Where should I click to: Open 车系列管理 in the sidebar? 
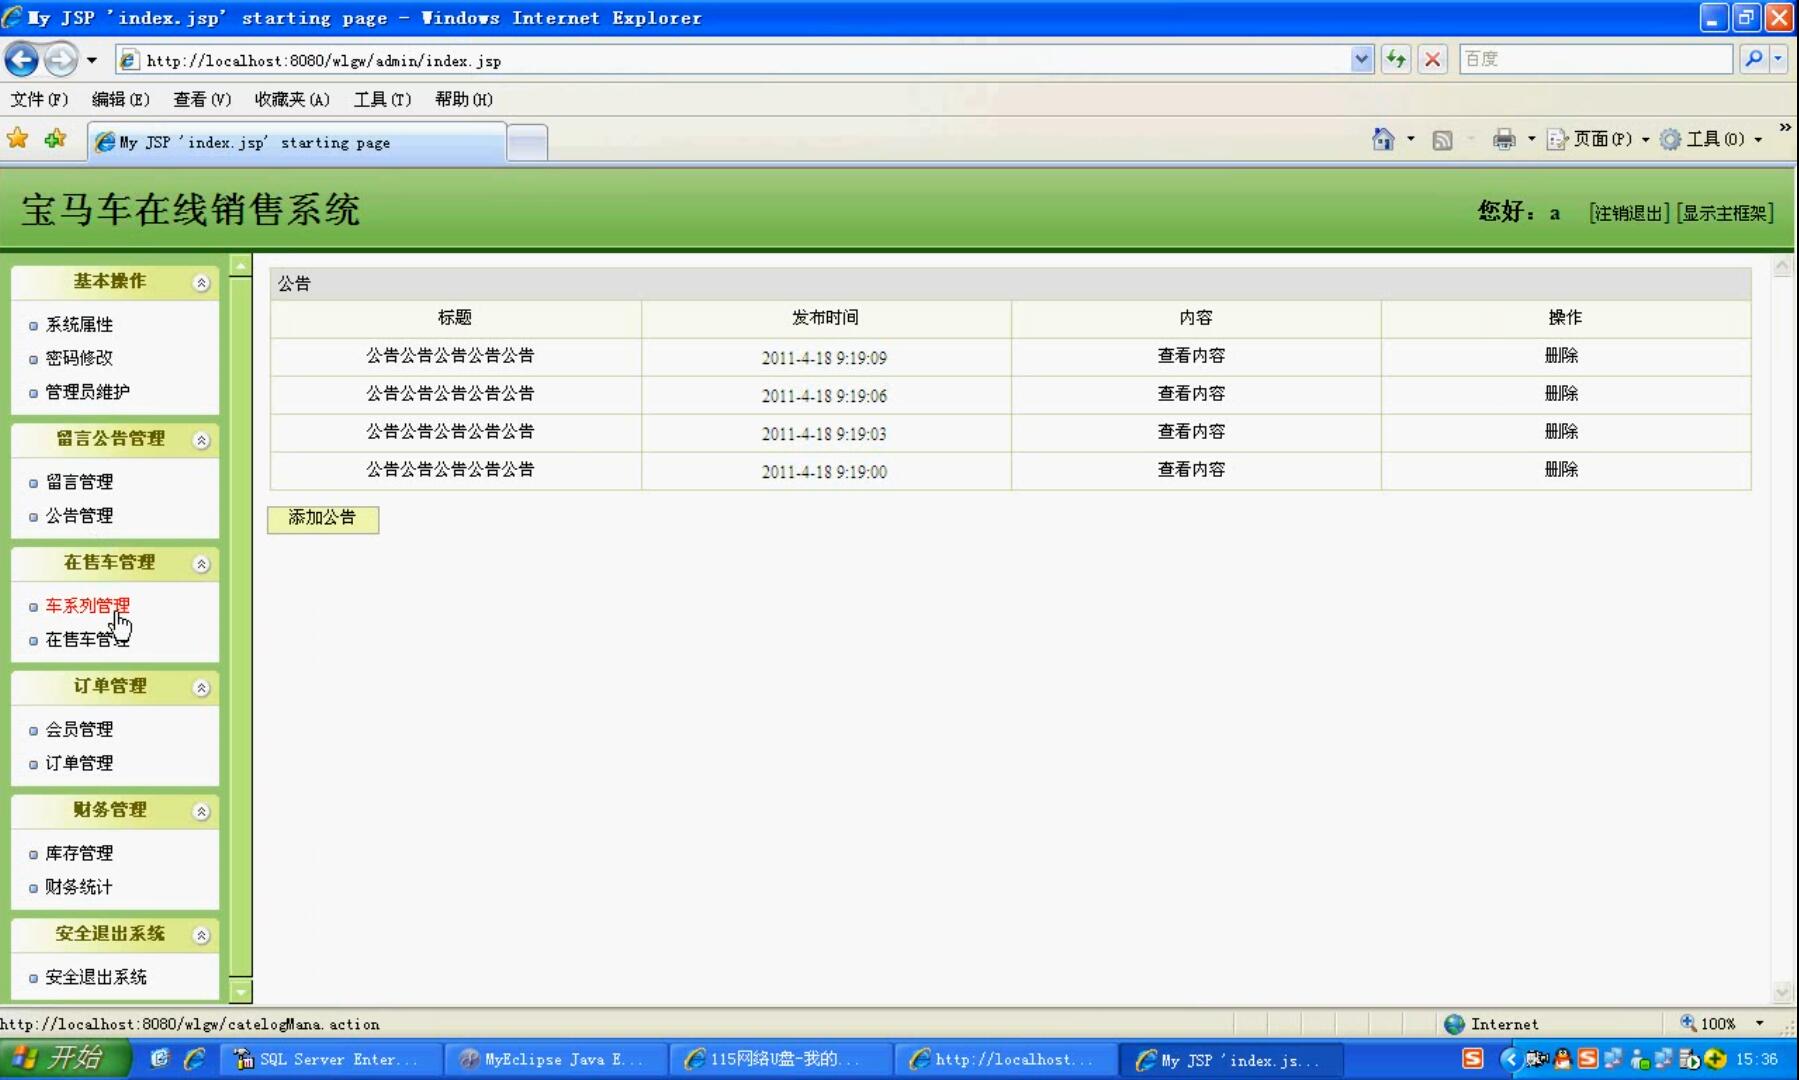coord(88,606)
